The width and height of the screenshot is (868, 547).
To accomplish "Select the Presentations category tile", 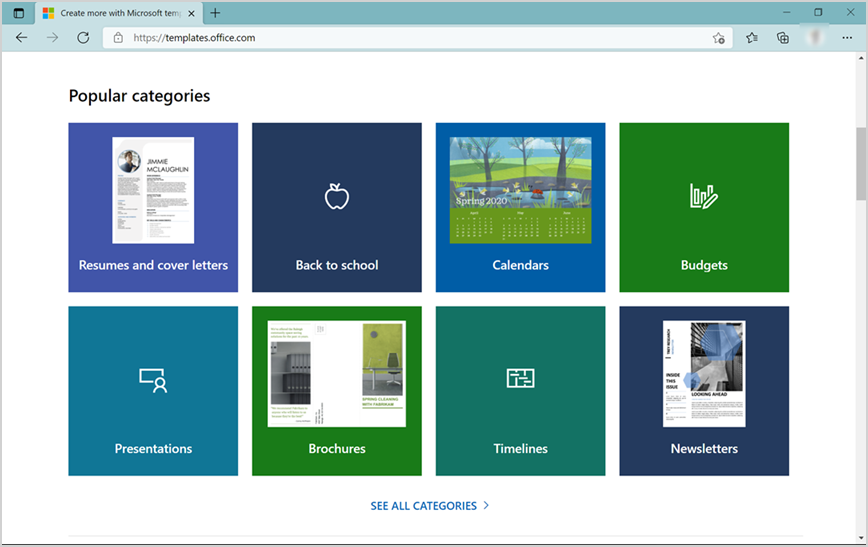I will pyautogui.click(x=153, y=391).
